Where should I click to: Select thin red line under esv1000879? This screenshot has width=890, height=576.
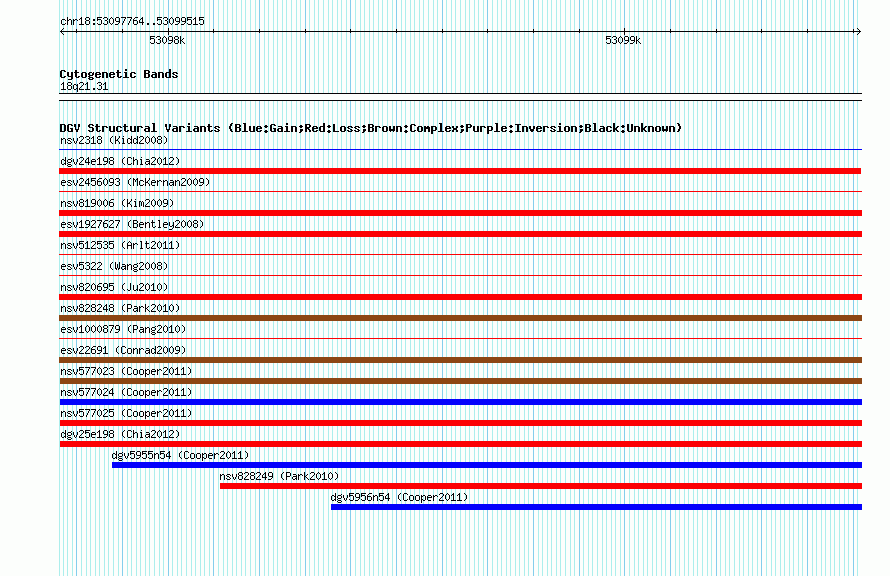click(460, 339)
